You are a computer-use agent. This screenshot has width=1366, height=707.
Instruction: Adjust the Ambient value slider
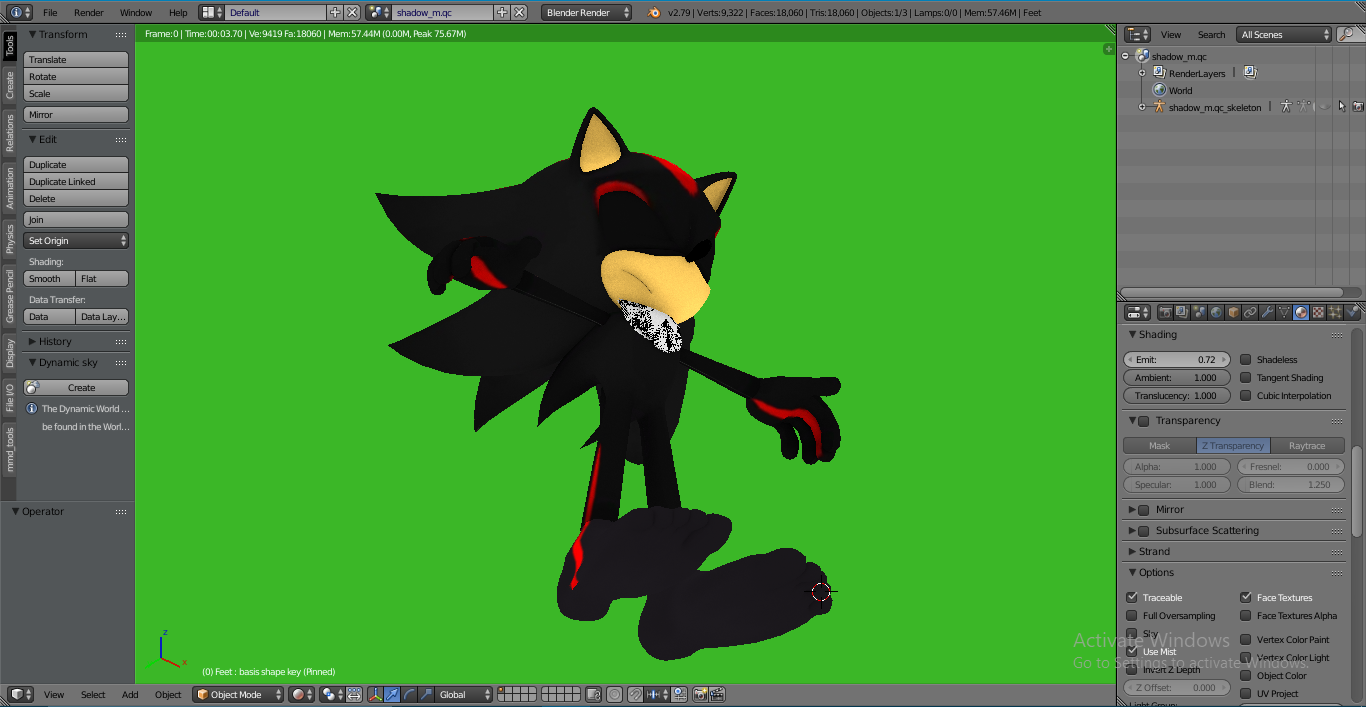[1177, 377]
